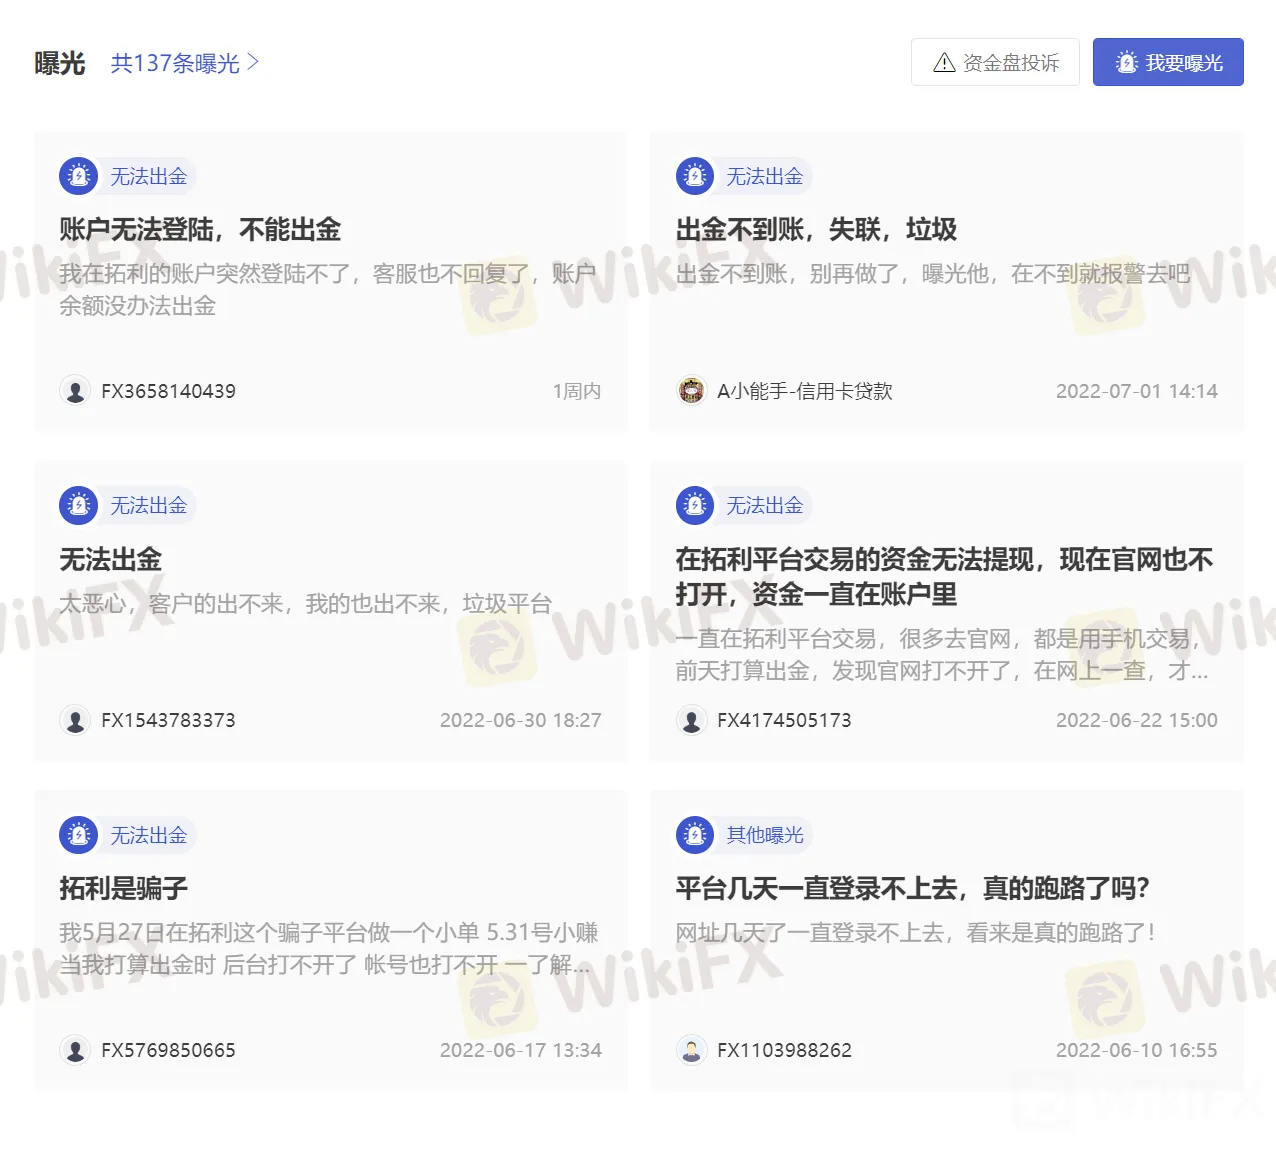Open post titled 拓利是骗子
Image resolution: width=1276 pixels, height=1152 pixels.
pos(124,889)
